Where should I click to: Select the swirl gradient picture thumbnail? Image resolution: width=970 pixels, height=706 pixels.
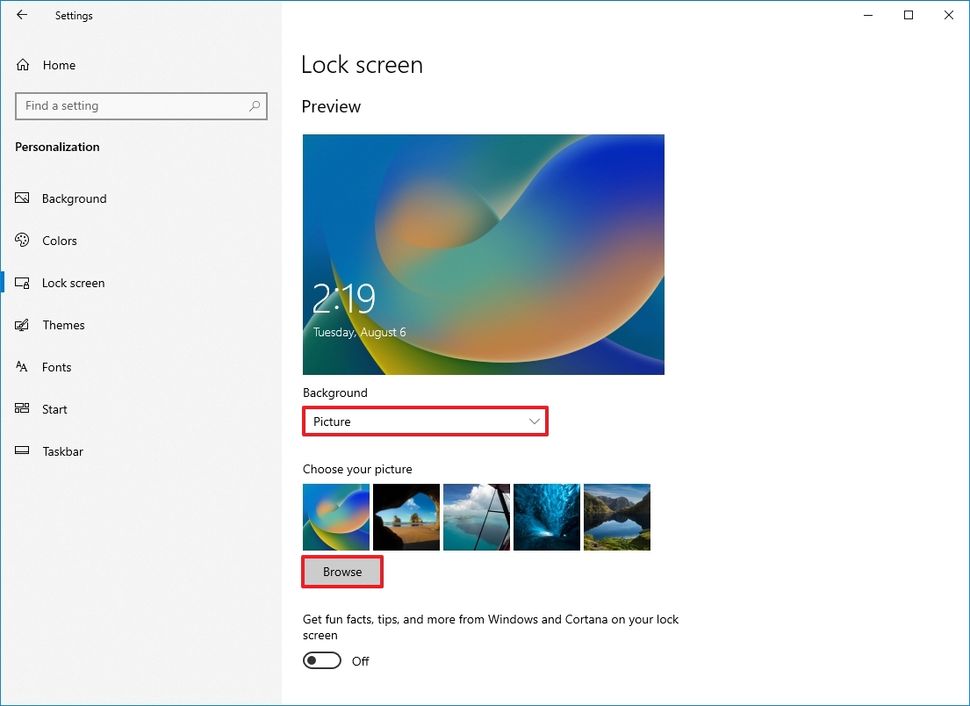click(x=336, y=517)
